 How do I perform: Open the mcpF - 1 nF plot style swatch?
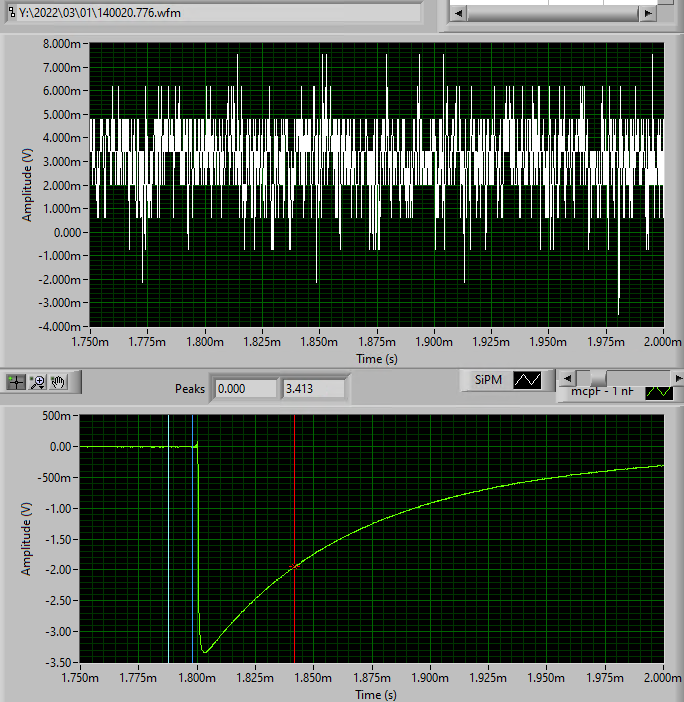pyautogui.click(x=659, y=393)
